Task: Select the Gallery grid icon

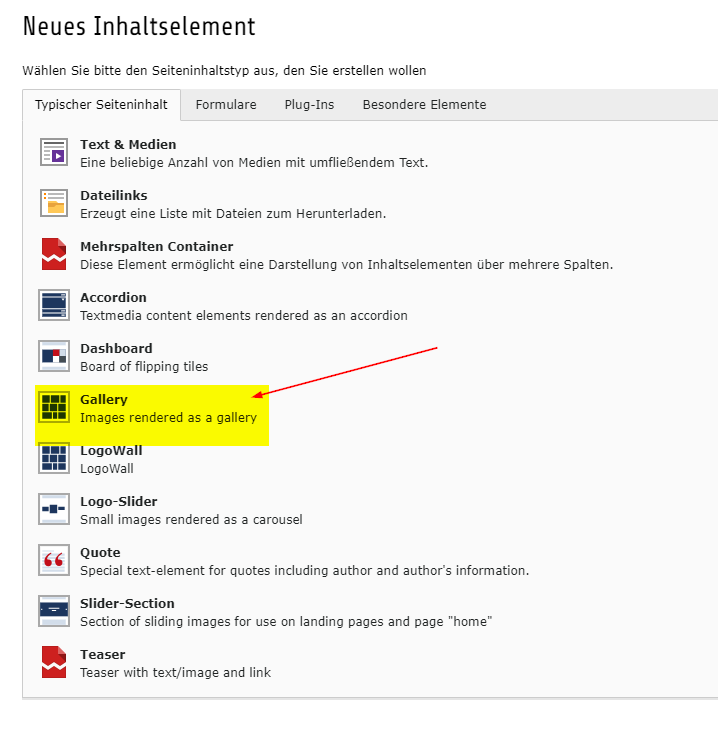Action: [x=54, y=407]
